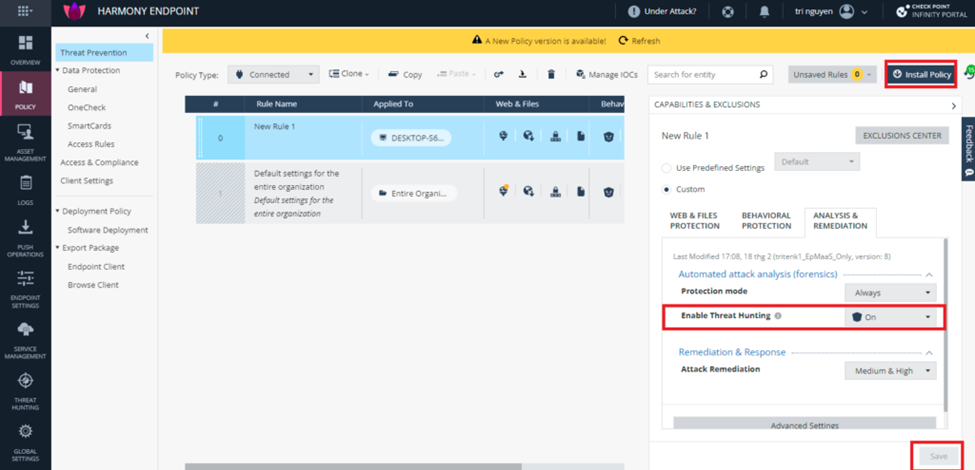Click Refresh in the yellow banner
975x470 pixels.
[639, 41]
